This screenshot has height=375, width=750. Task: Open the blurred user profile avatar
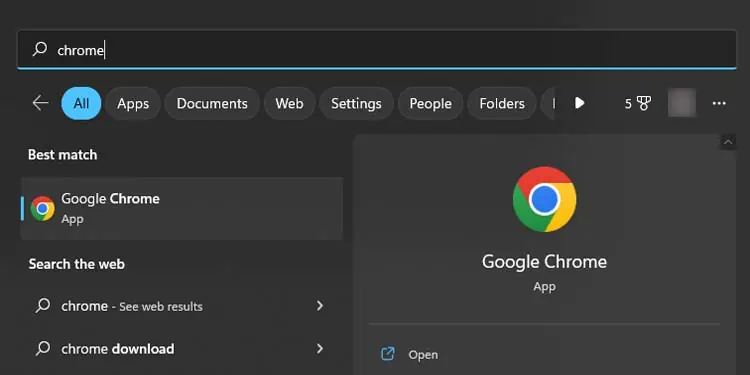pyautogui.click(x=682, y=103)
